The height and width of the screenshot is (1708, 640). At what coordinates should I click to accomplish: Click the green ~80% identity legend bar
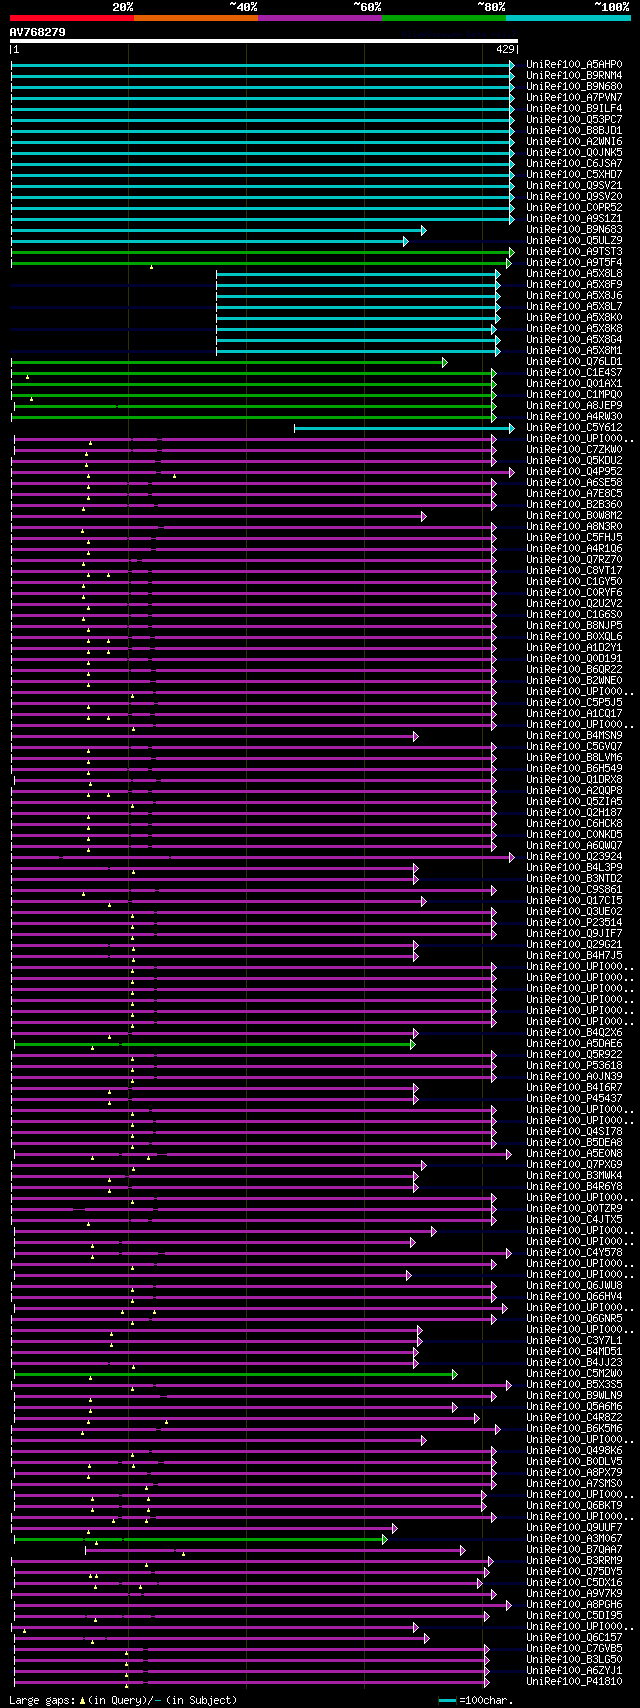click(x=444, y=18)
